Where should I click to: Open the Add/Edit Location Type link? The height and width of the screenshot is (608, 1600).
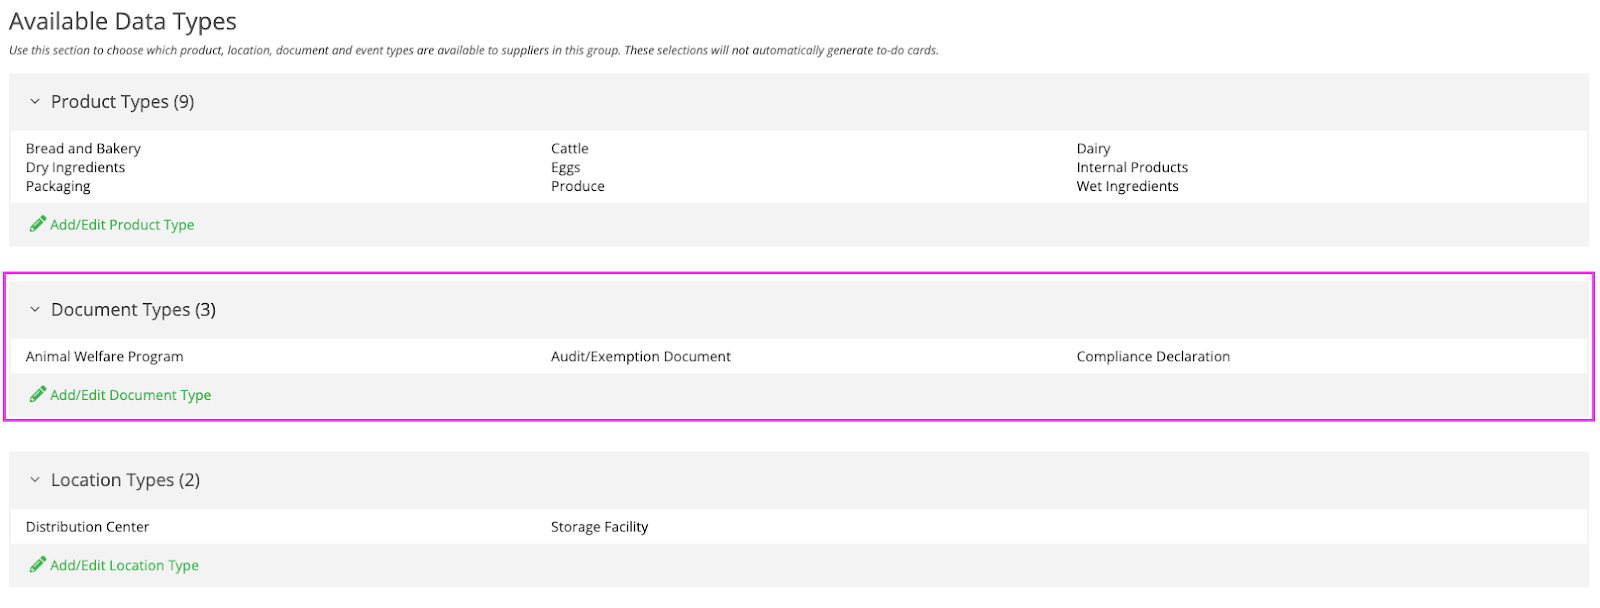point(124,566)
